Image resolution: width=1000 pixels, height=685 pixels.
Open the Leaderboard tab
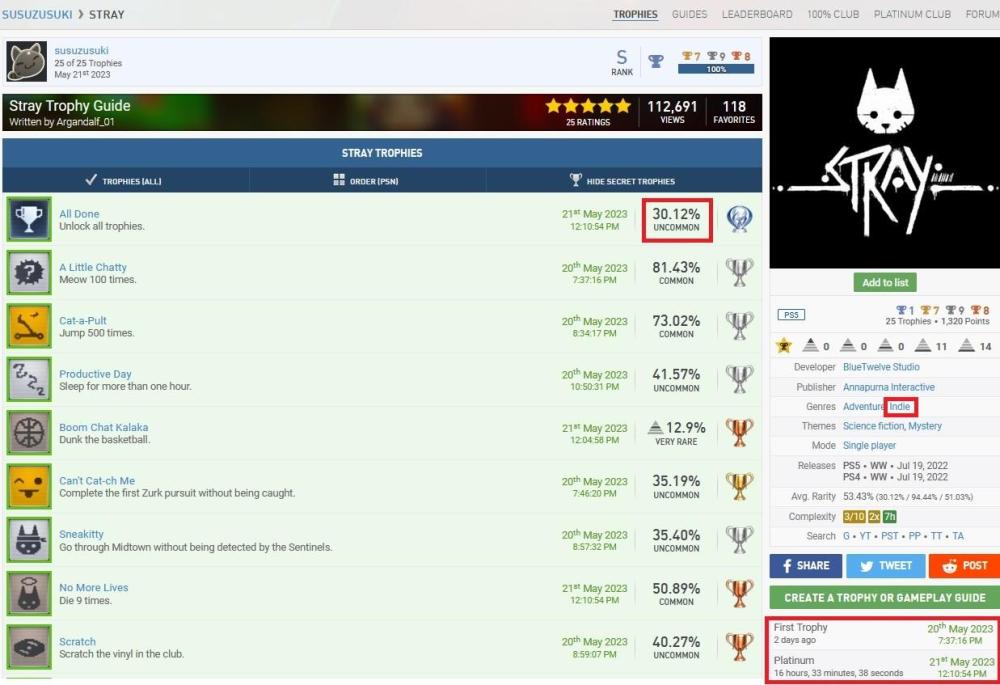click(757, 14)
